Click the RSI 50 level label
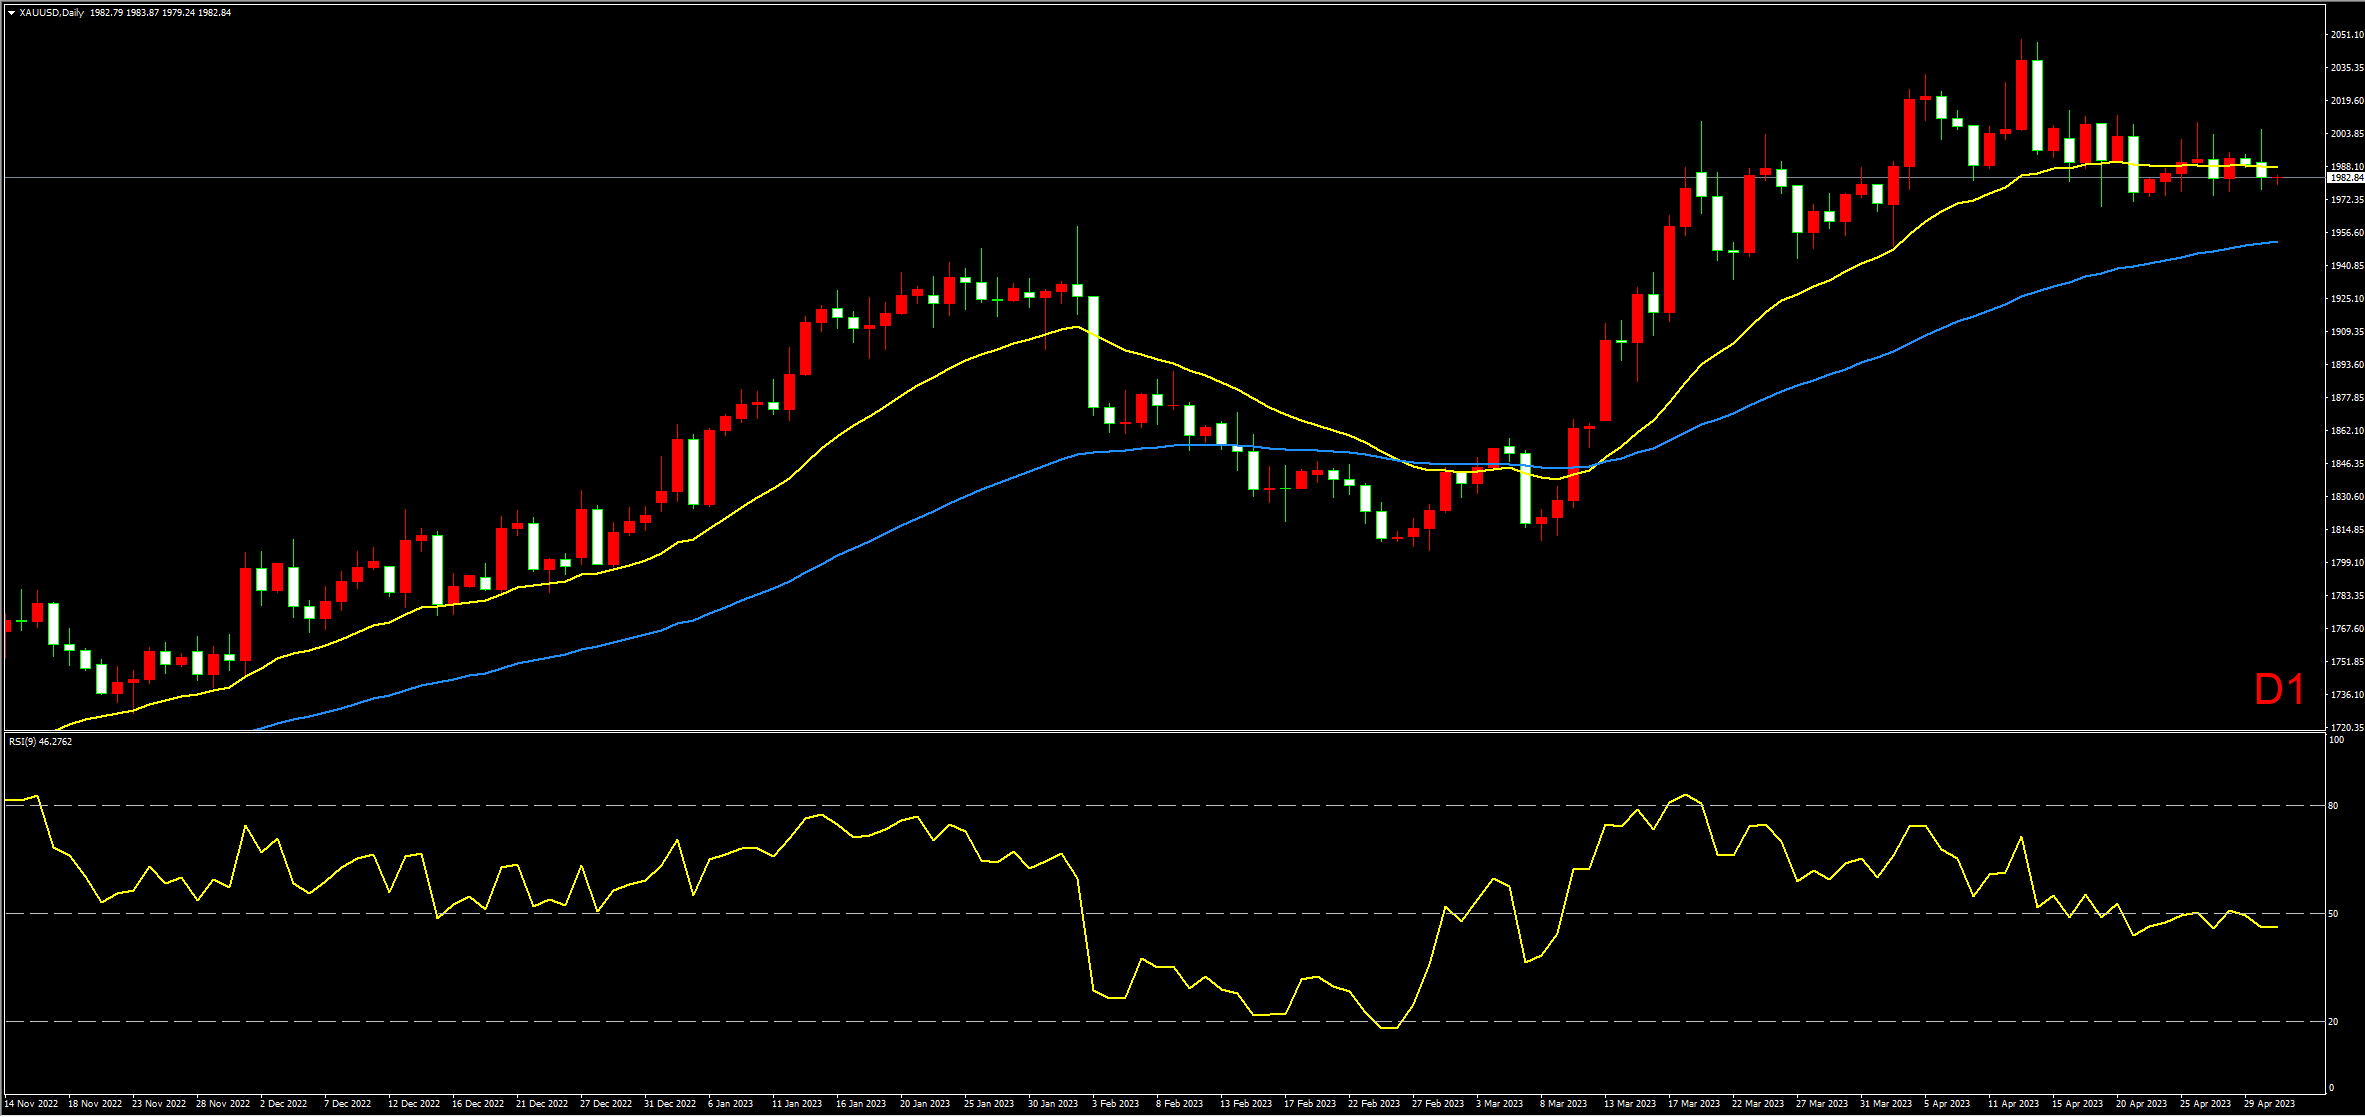The image size is (2365, 1117). pos(2333,914)
